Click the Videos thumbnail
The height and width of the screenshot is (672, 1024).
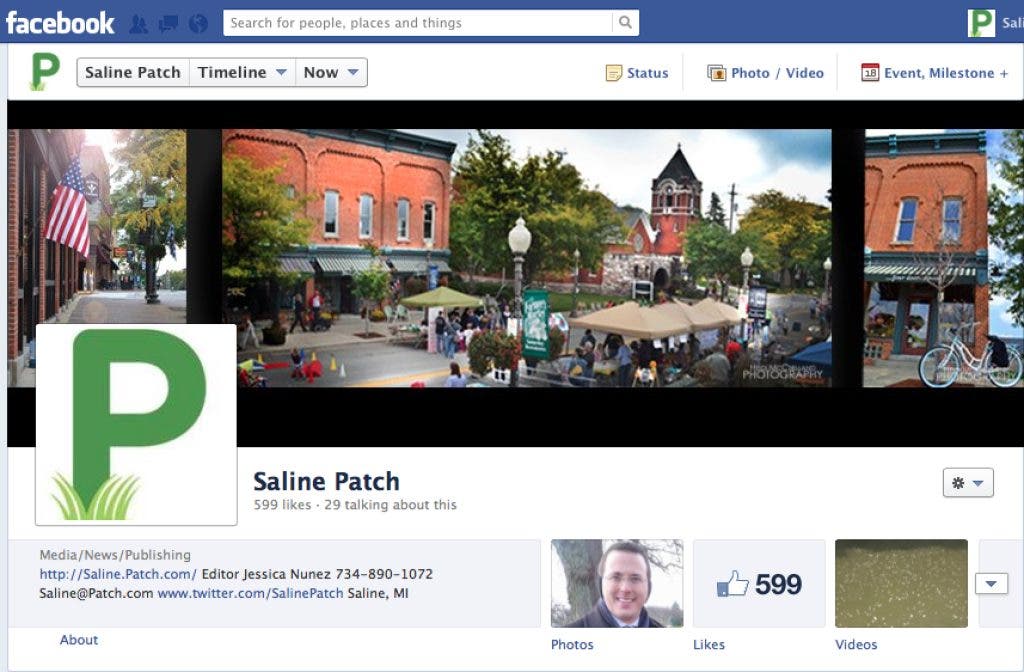click(x=901, y=583)
